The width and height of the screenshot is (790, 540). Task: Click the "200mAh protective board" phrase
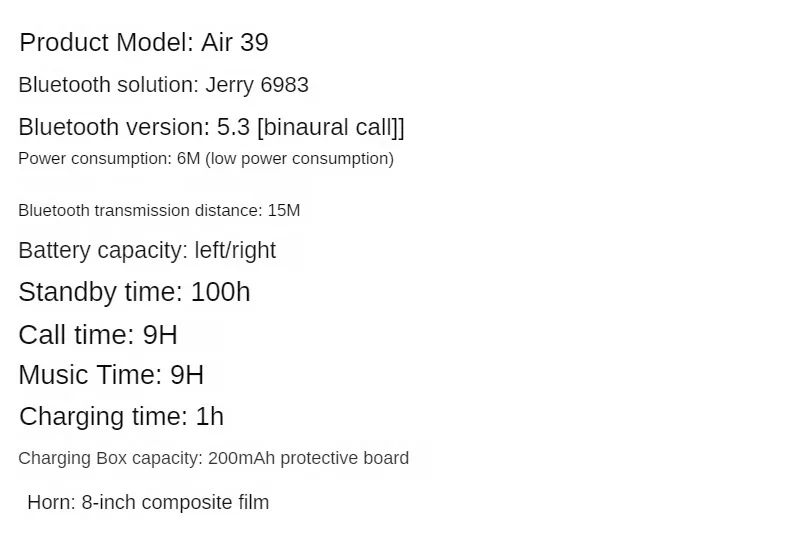tap(308, 458)
